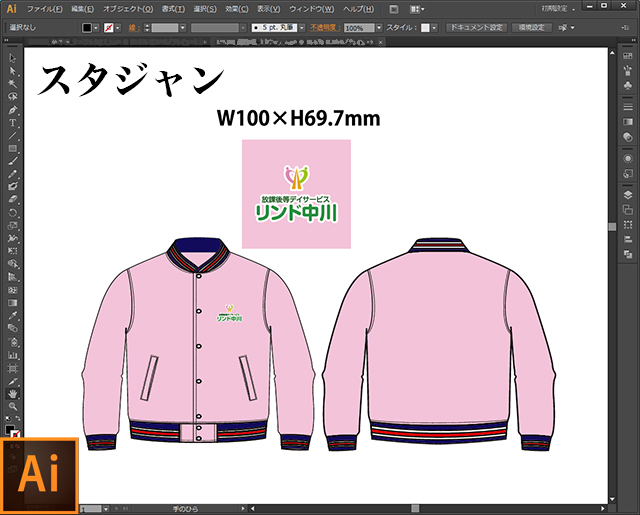The width and height of the screenshot is (640, 515).
Task: Open the Gradient panel icon in dock
Action: click(628, 122)
